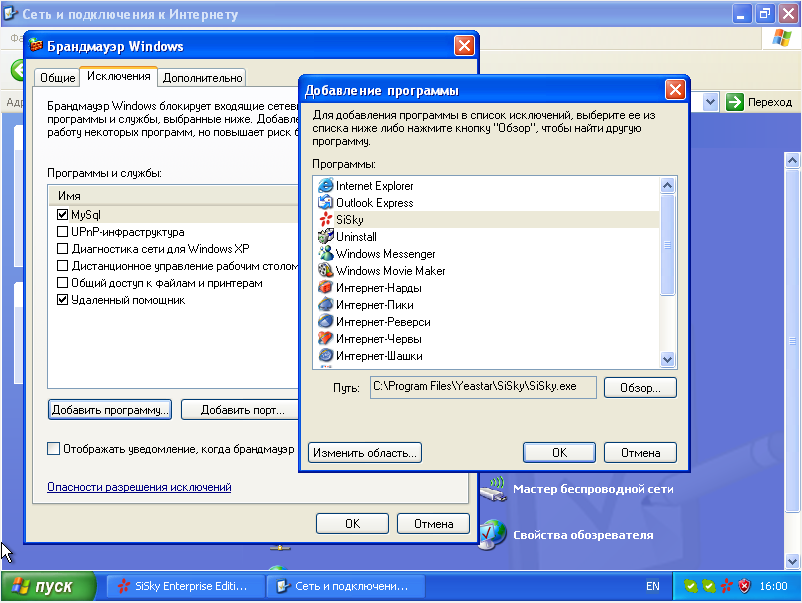Tick the Отображать уведомление checkbox
The height and width of the screenshot is (603, 802).
[x=54, y=449]
